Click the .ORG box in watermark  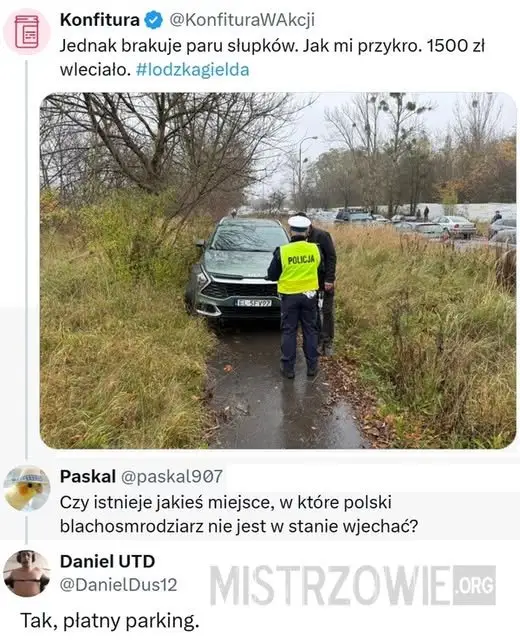[x=474, y=585]
